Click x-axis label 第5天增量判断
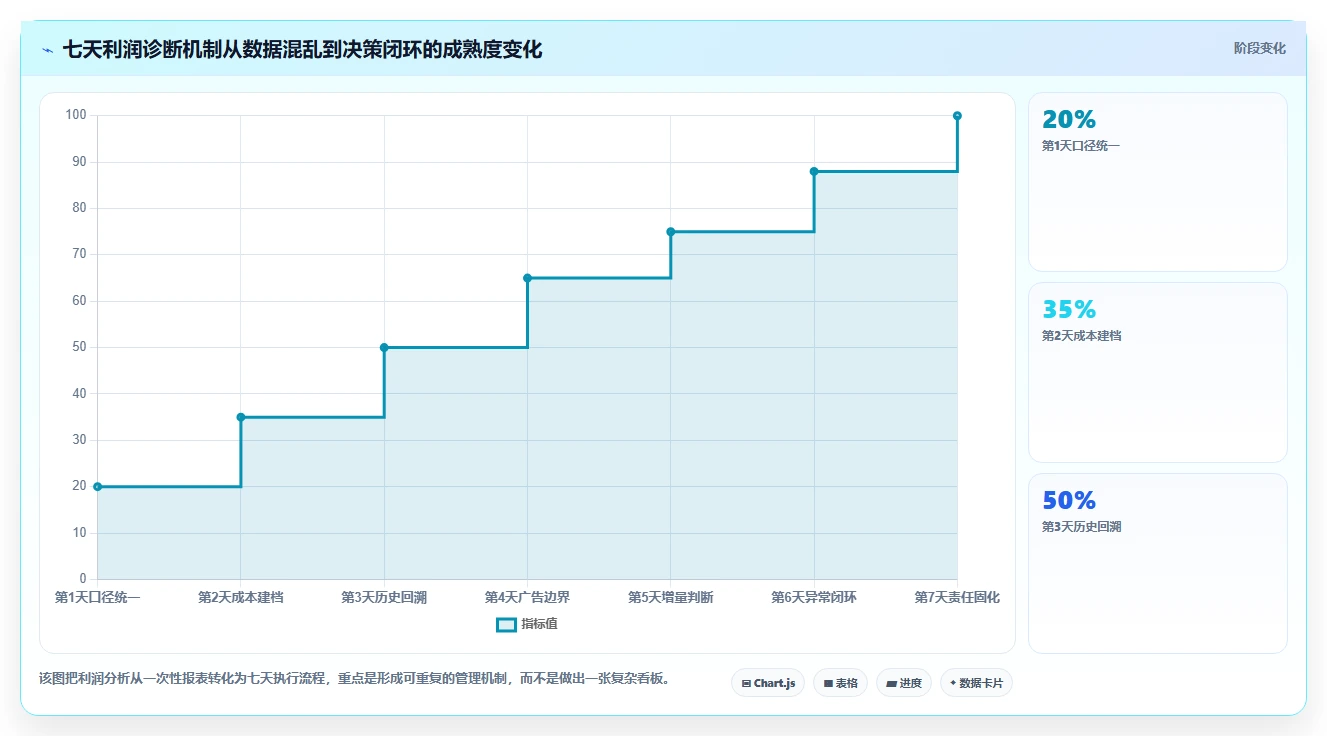Image resolution: width=1327 pixels, height=736 pixels. [x=671, y=598]
